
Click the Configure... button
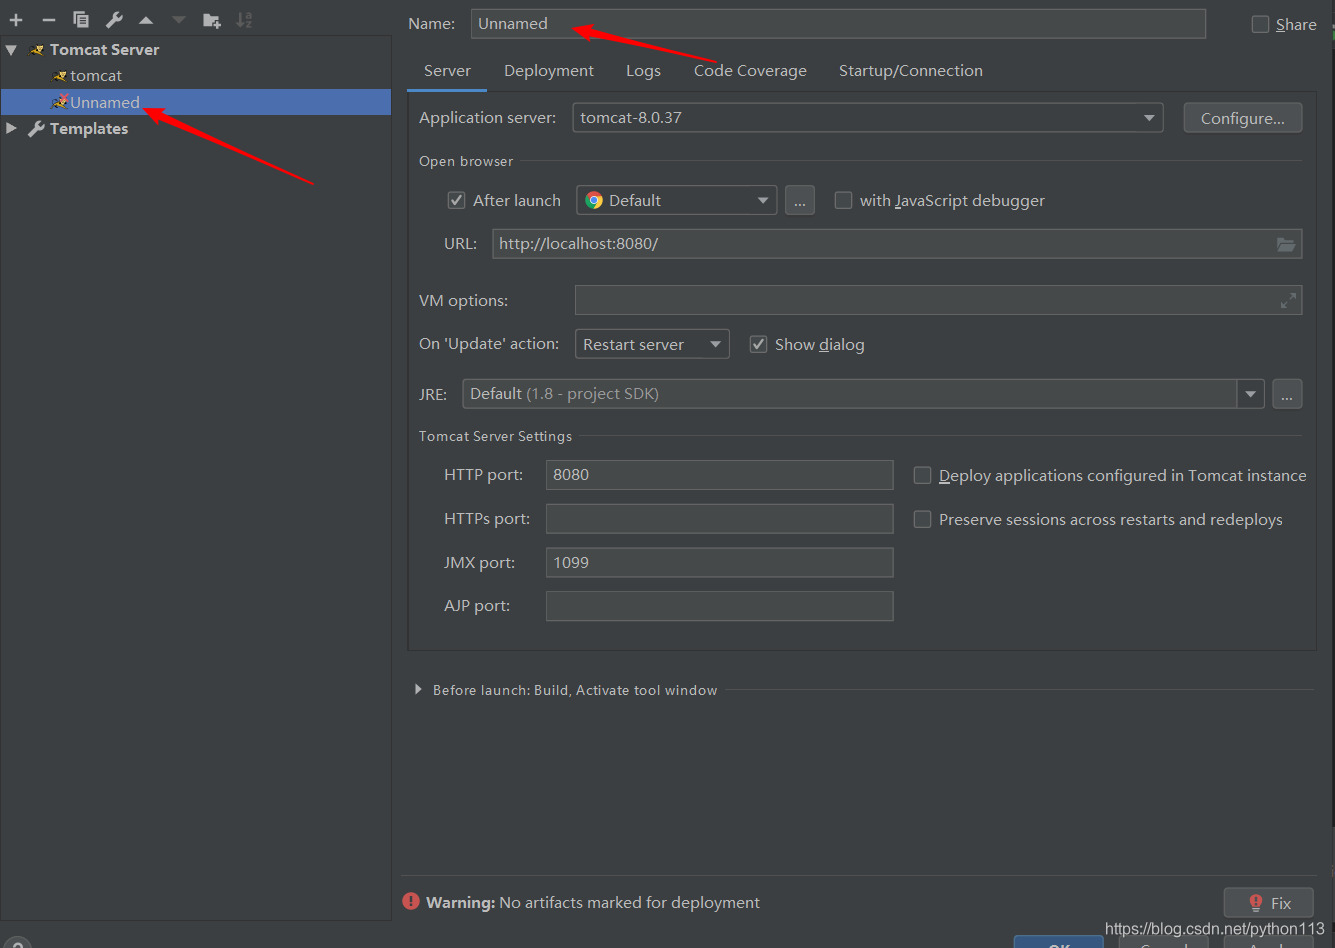[x=1243, y=118]
